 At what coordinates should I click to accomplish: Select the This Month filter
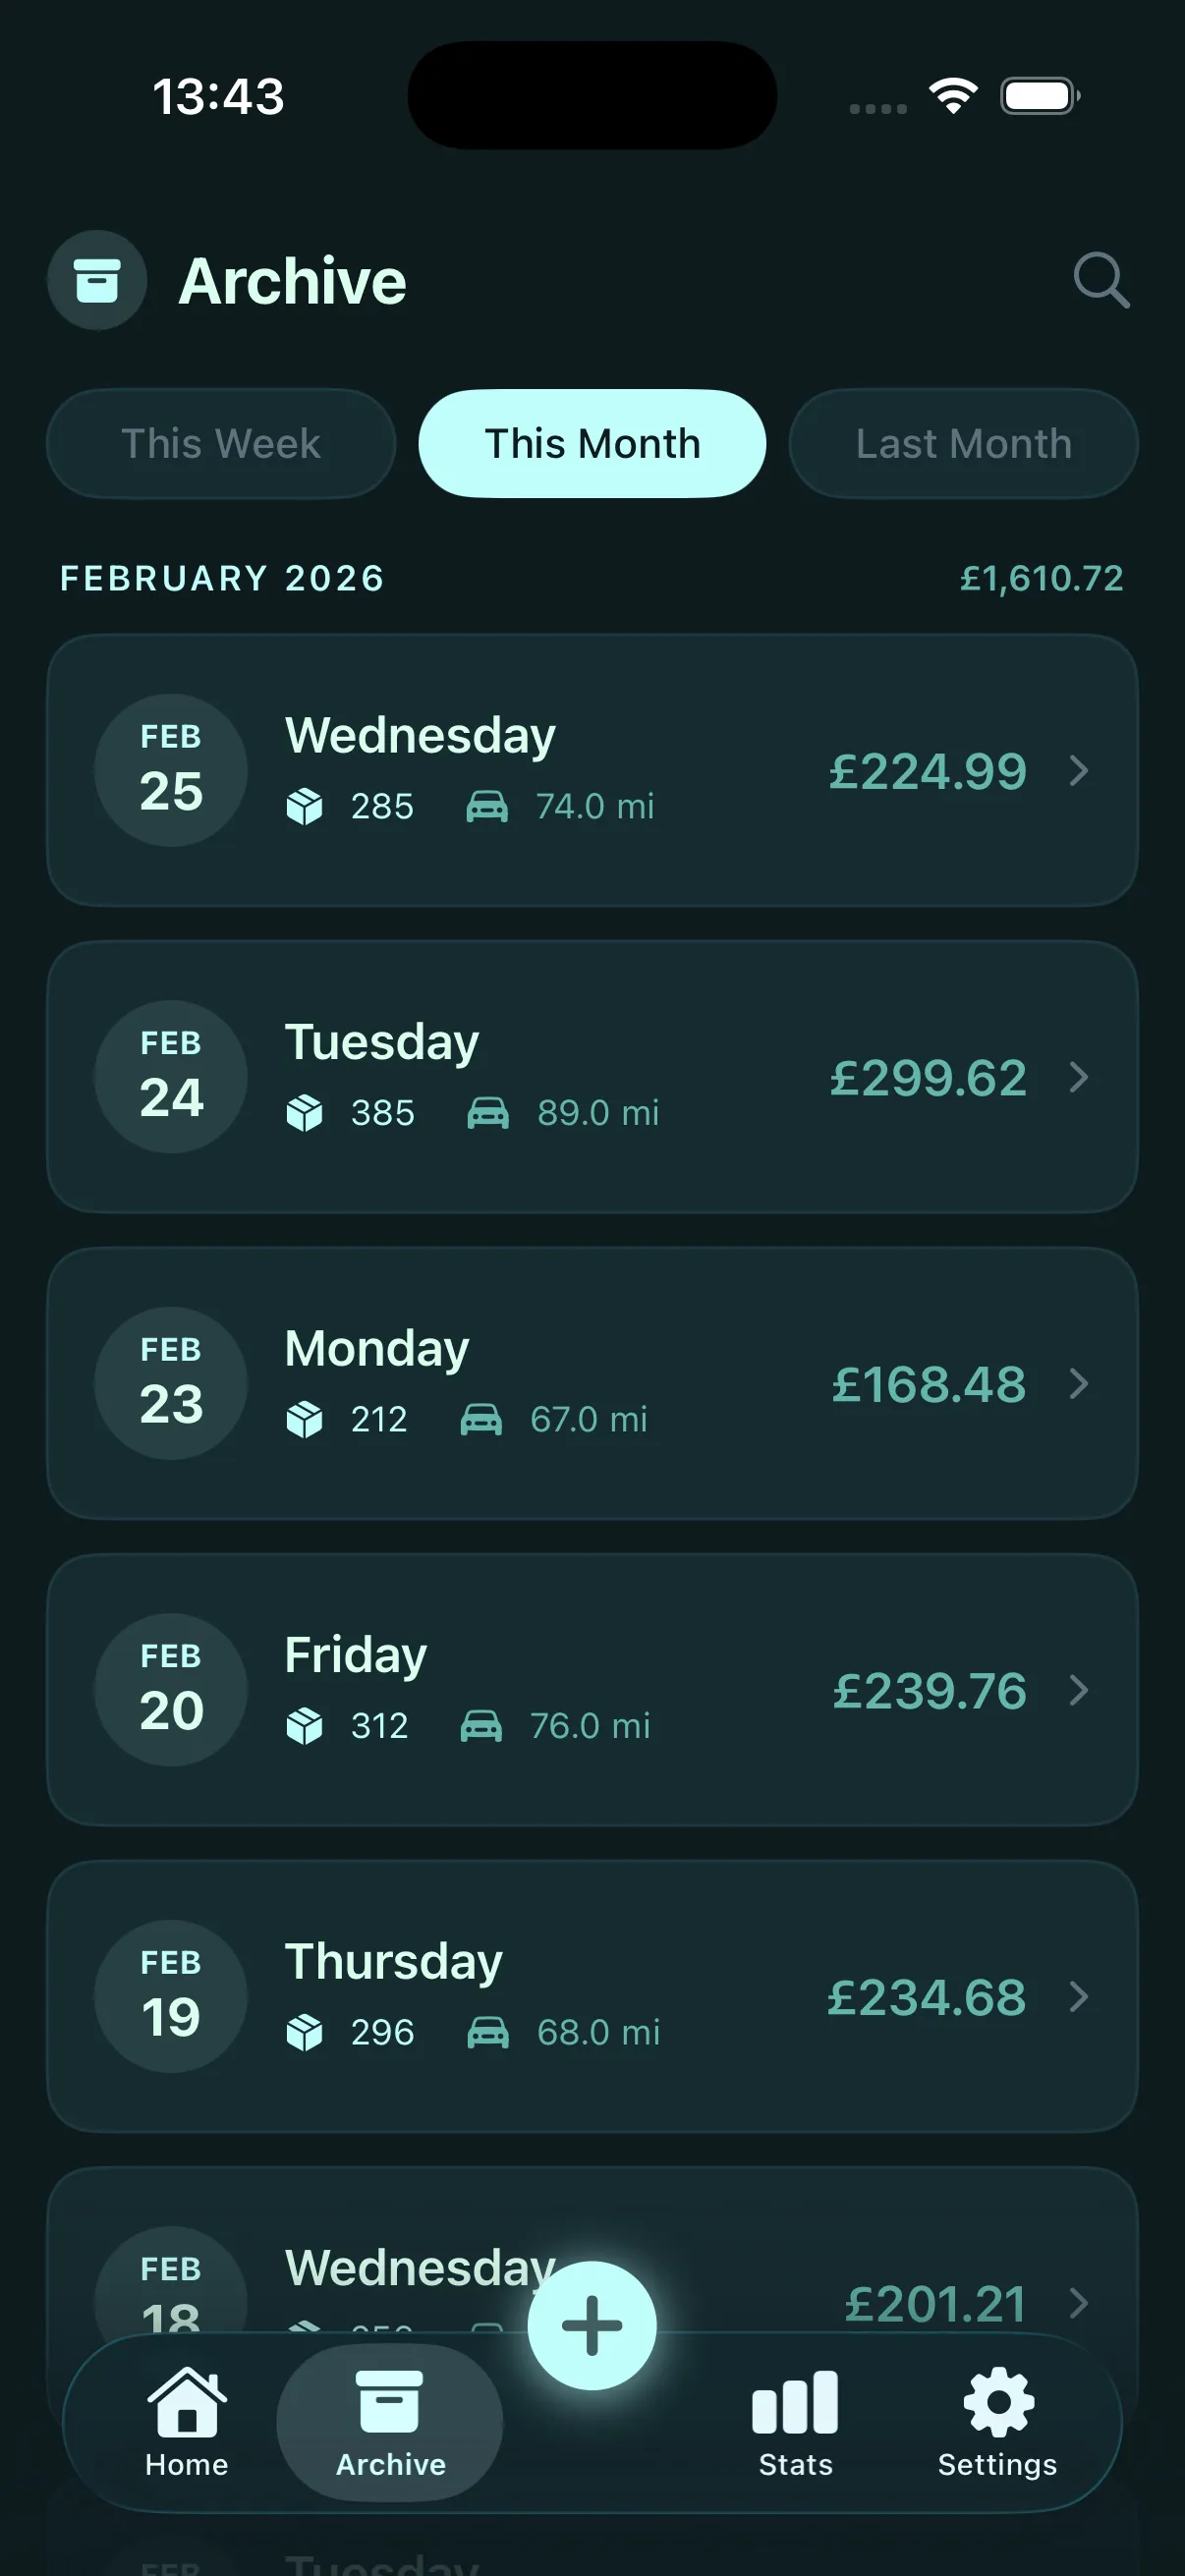click(592, 443)
